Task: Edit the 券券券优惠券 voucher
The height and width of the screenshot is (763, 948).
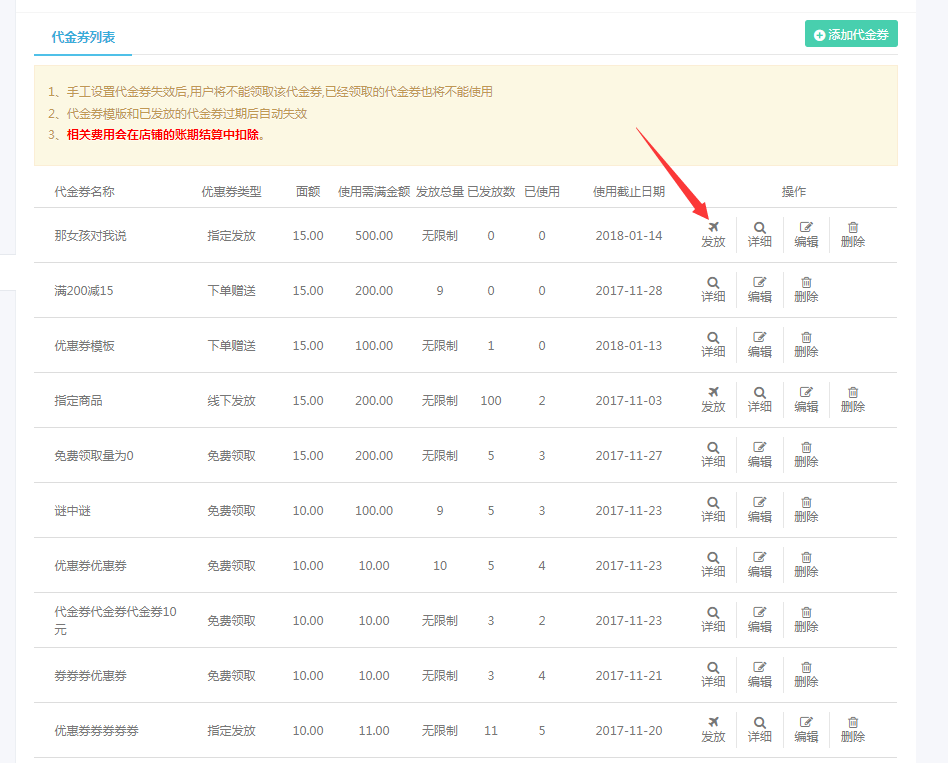Action: pyautogui.click(x=760, y=674)
